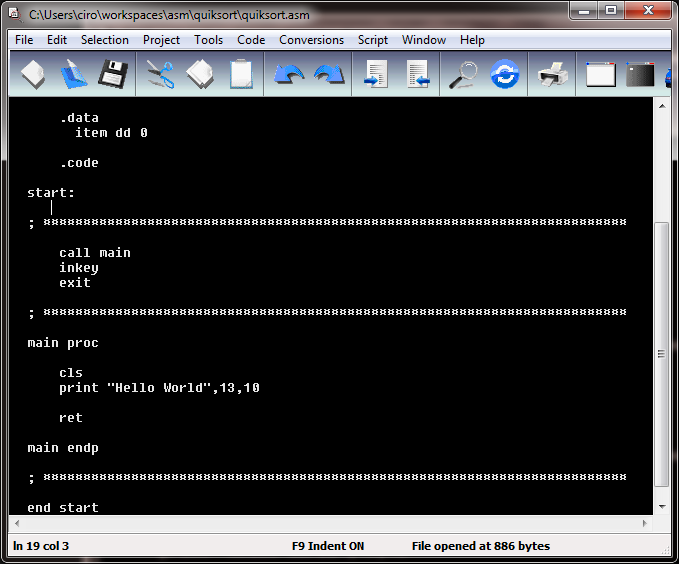Paste from clipboard icon
Viewport: 679px width, 564px height.
pos(241,75)
